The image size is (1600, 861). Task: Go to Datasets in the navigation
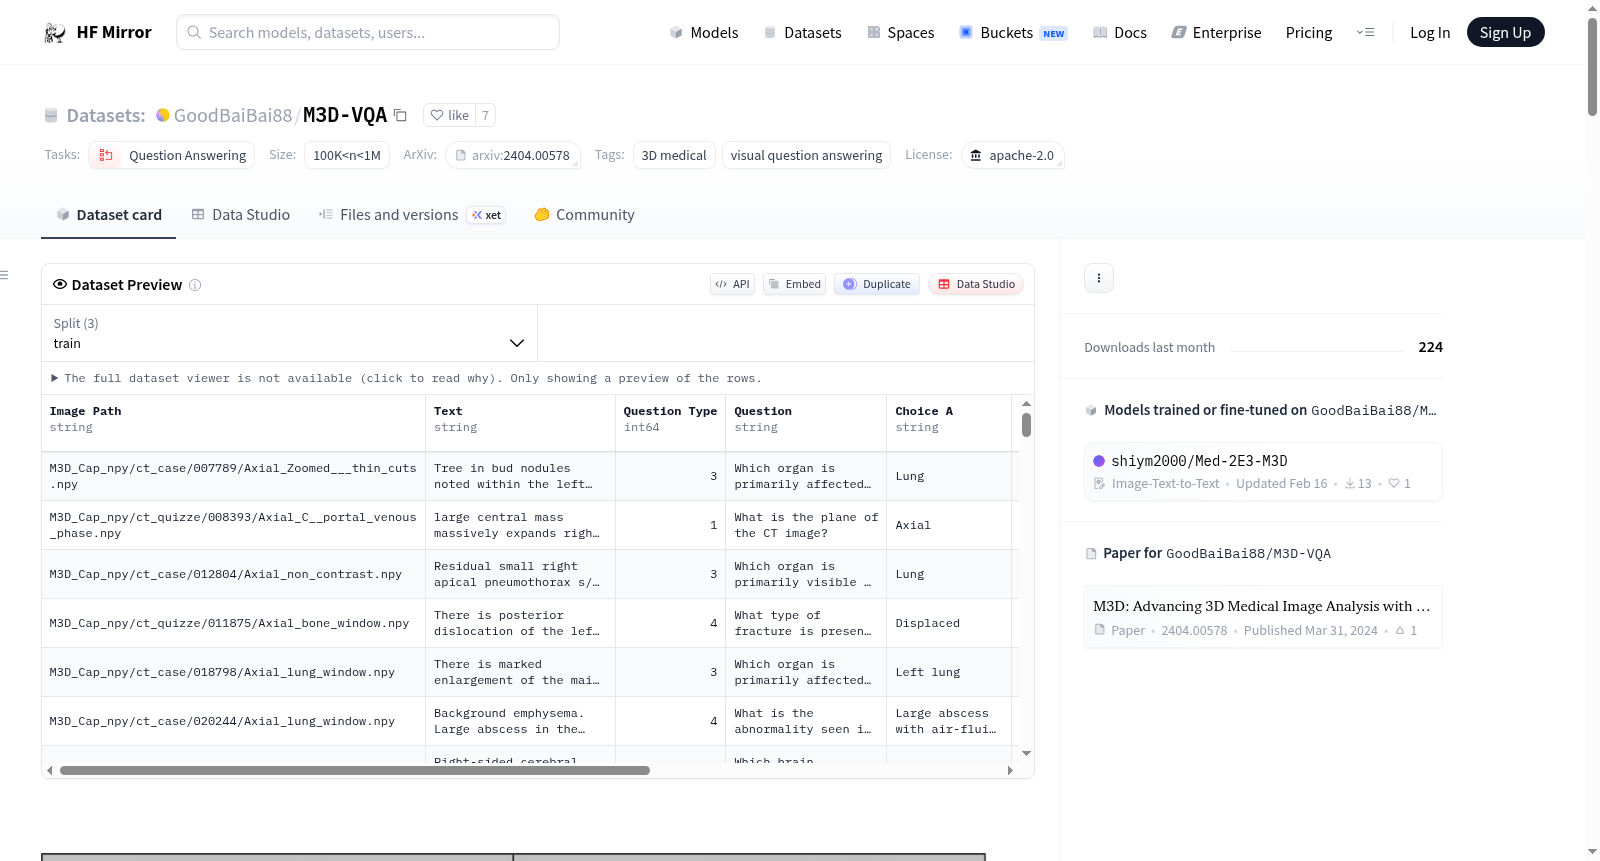click(x=803, y=33)
